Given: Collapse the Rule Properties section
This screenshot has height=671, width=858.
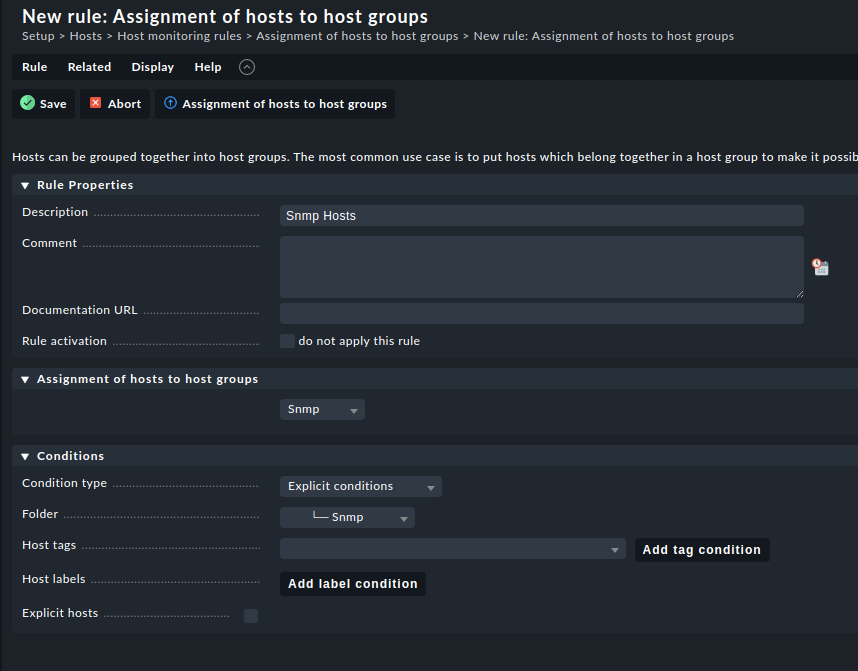Looking at the screenshot, I should (x=25, y=185).
